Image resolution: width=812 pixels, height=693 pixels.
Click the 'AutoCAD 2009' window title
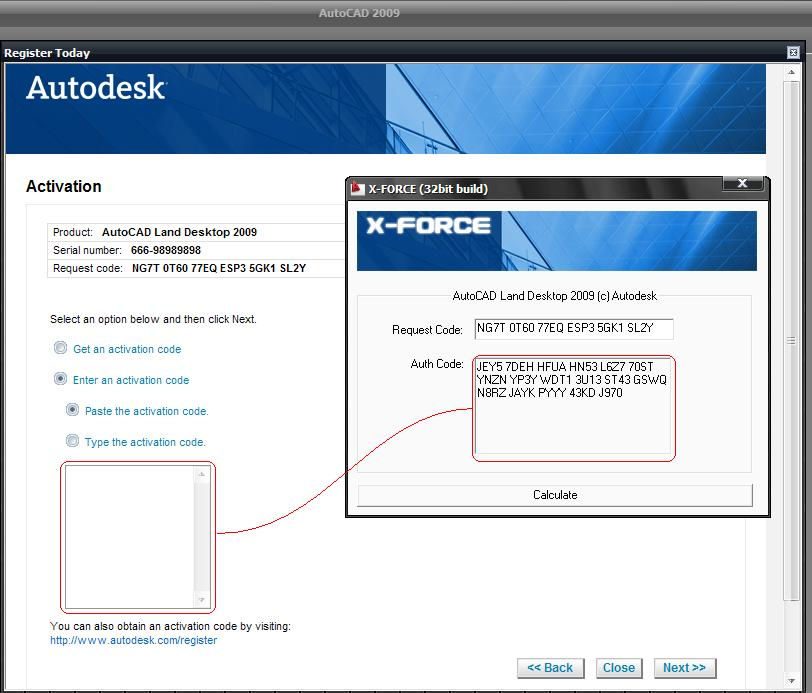[359, 13]
